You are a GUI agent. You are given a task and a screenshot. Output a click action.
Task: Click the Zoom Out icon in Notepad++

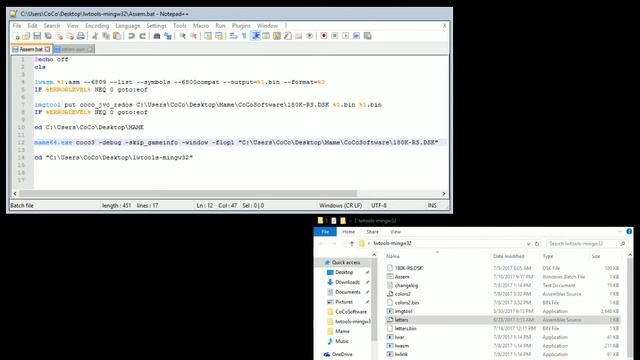(x=193, y=36)
